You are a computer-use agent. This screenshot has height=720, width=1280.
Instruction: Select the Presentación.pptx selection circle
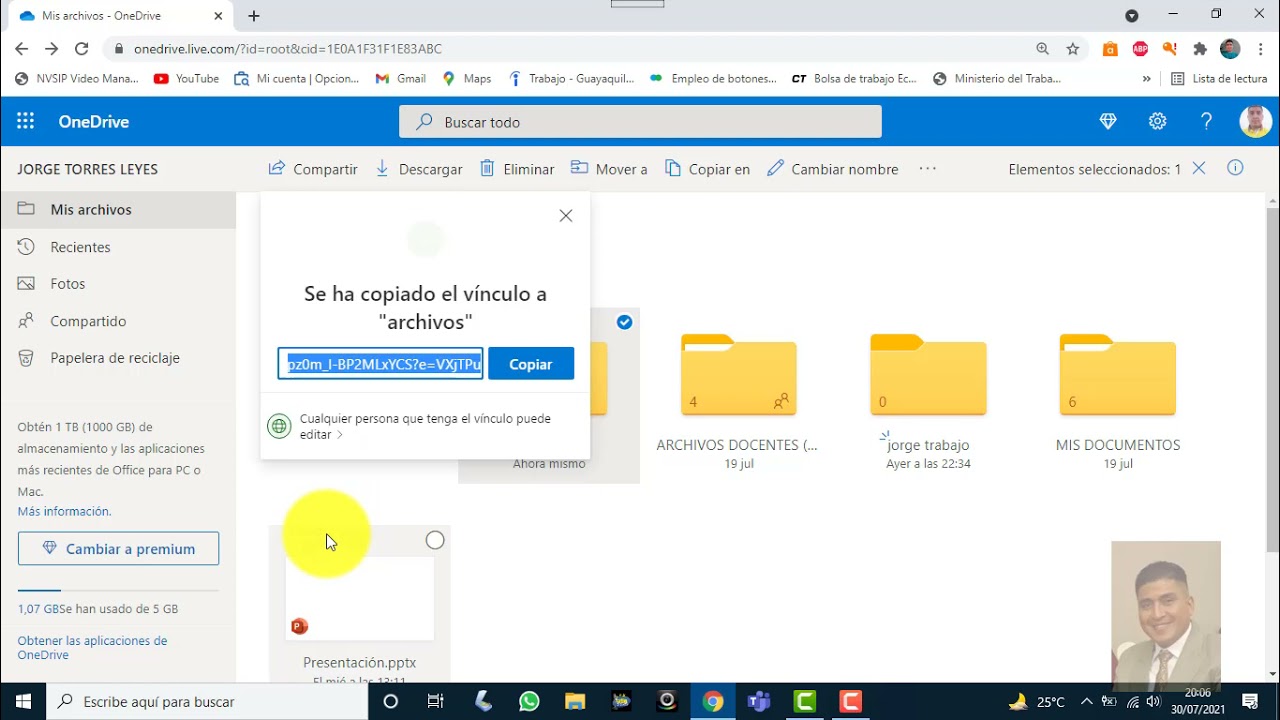(435, 540)
